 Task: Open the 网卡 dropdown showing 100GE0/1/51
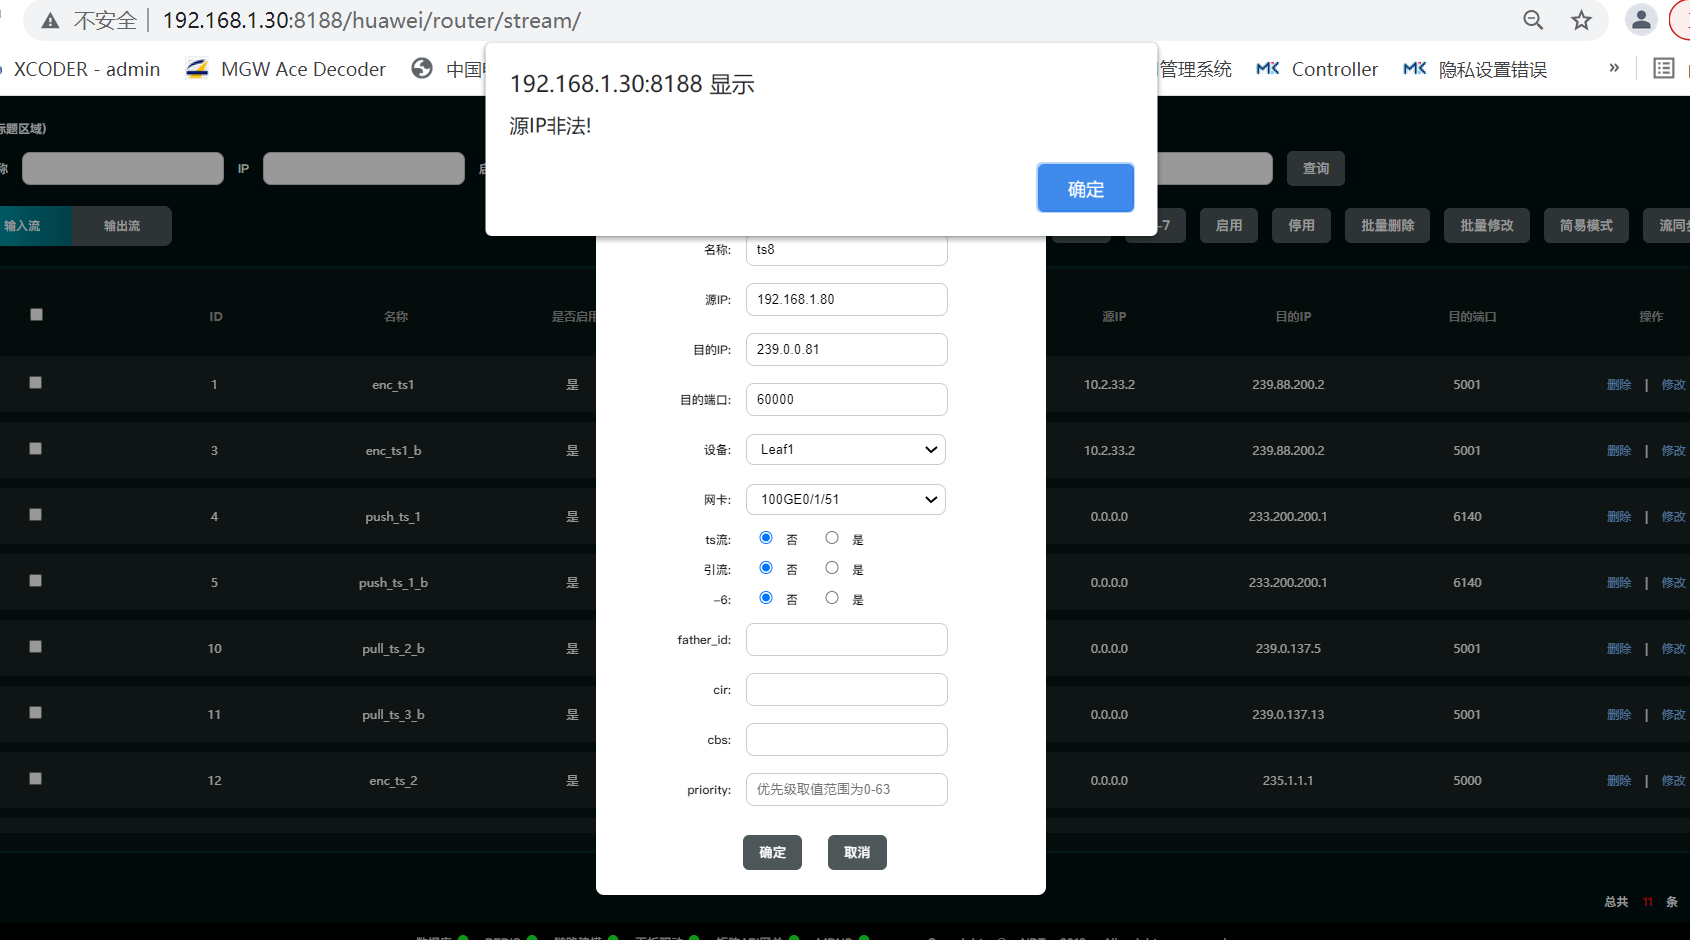click(845, 499)
